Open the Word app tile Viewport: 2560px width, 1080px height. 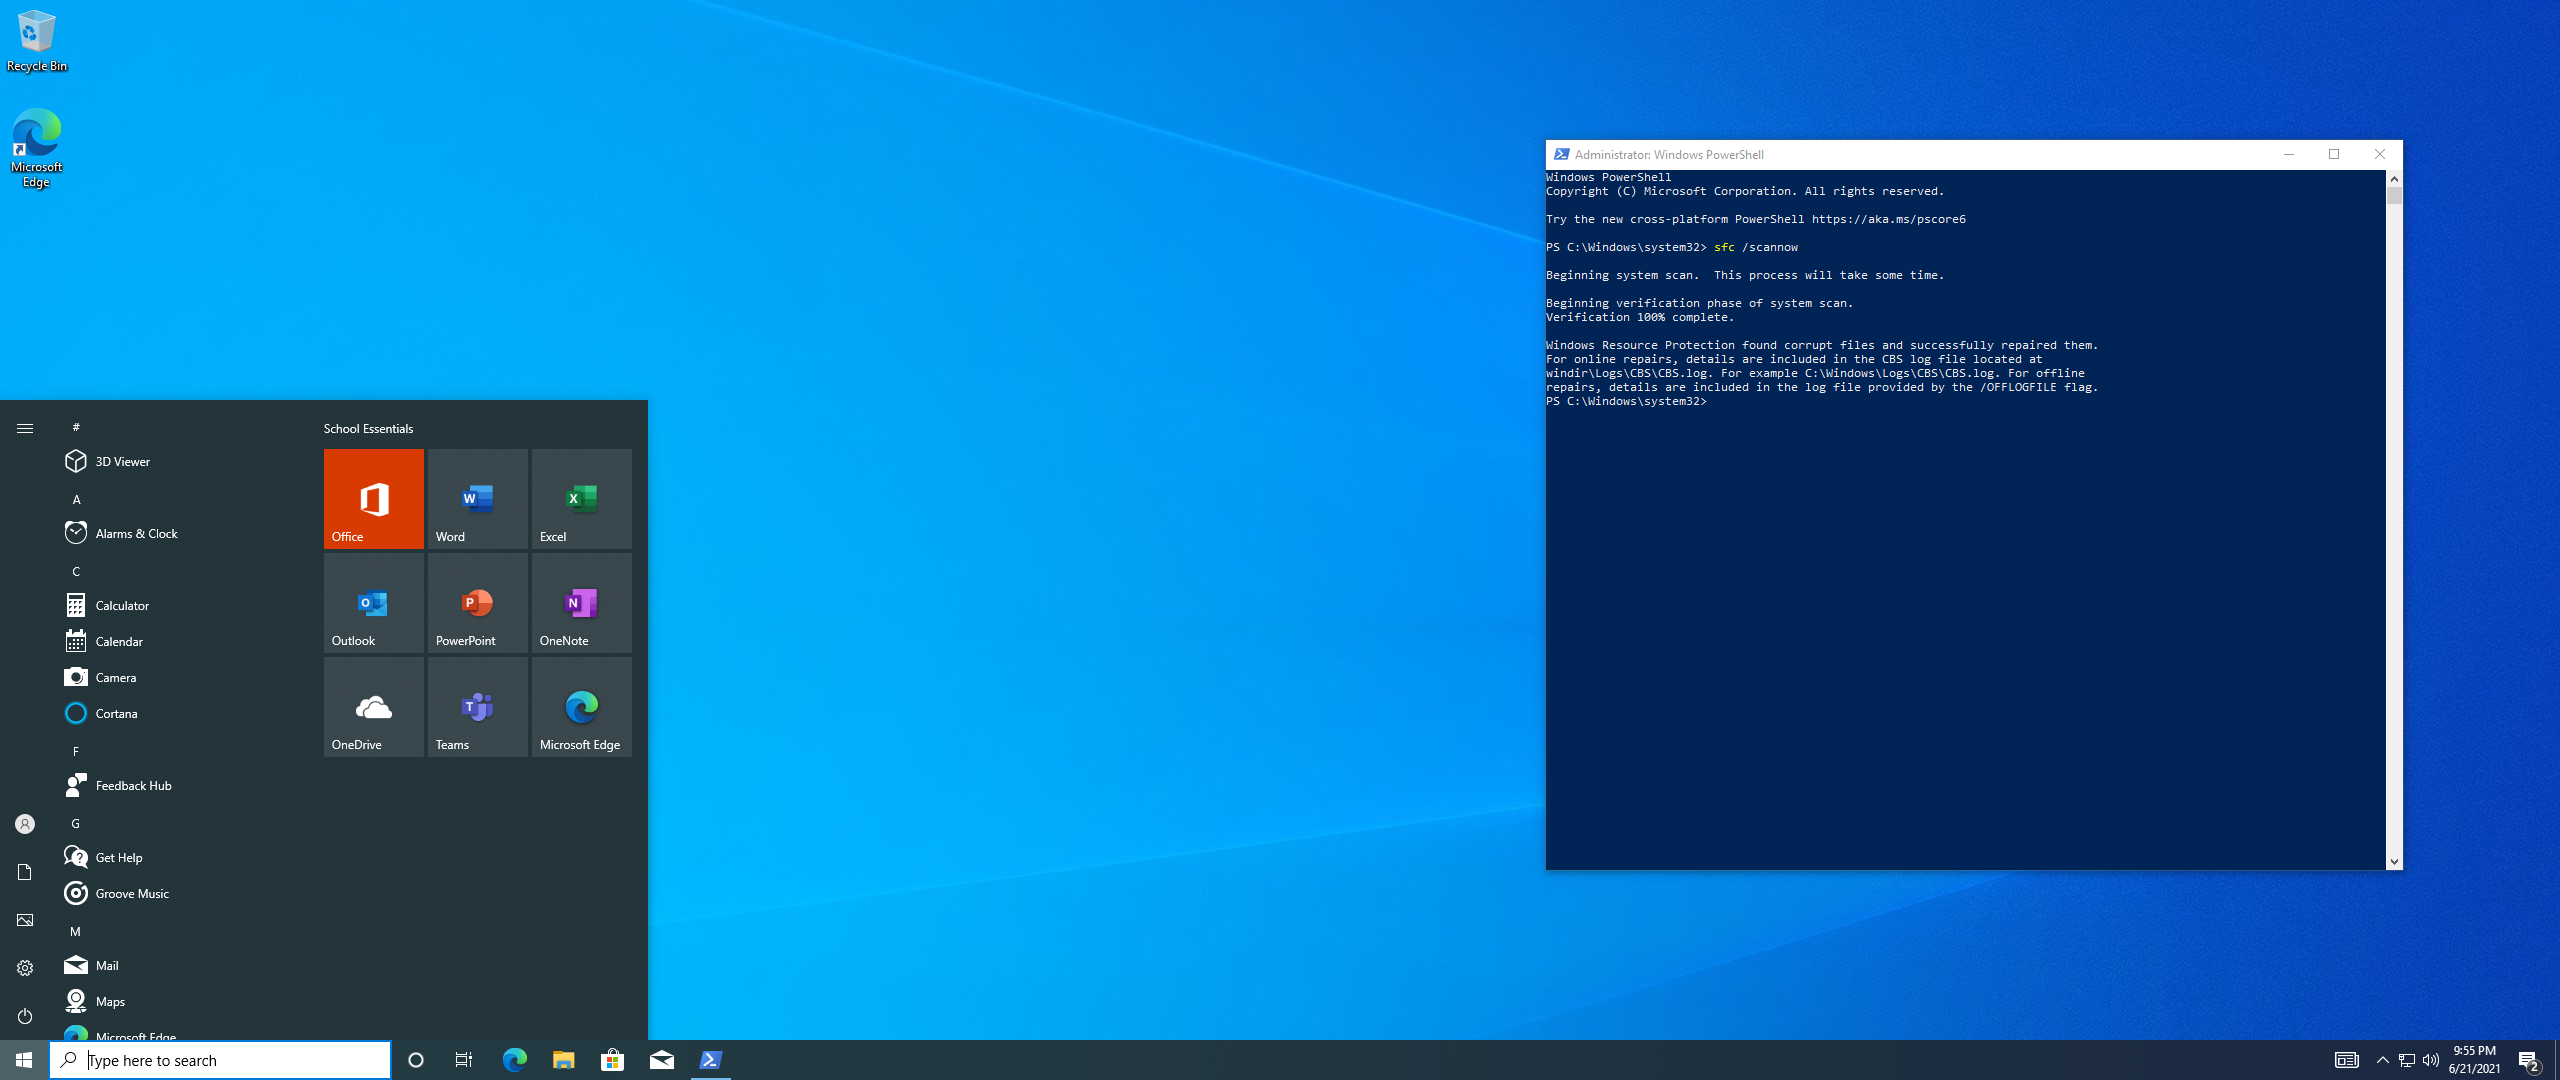[x=475, y=501]
